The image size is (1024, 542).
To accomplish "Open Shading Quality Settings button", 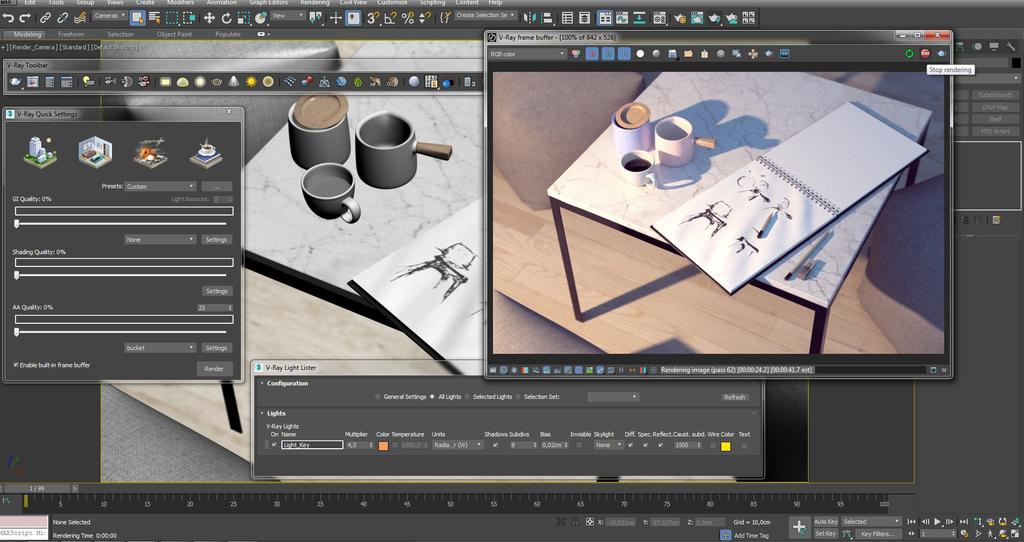I will point(216,291).
